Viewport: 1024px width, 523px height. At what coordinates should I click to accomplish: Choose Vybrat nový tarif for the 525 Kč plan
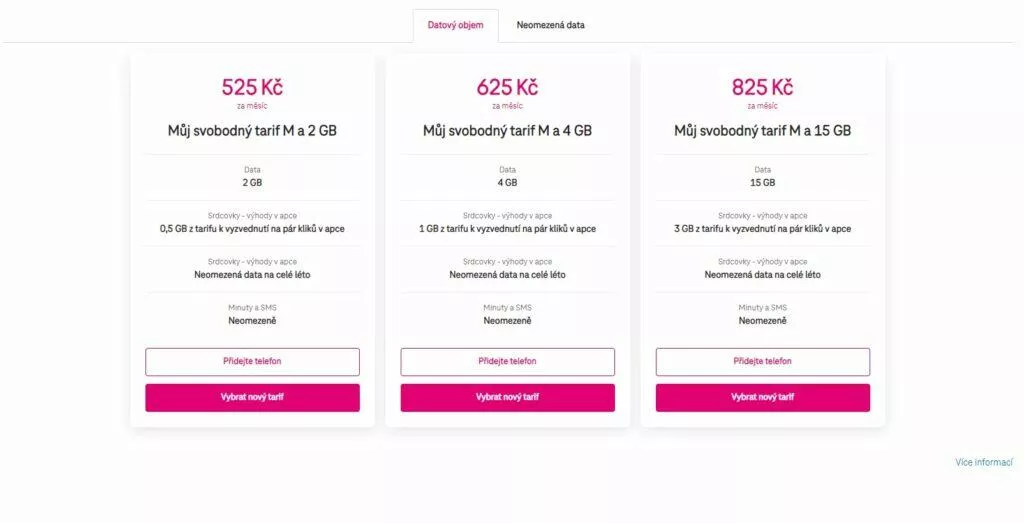252,397
